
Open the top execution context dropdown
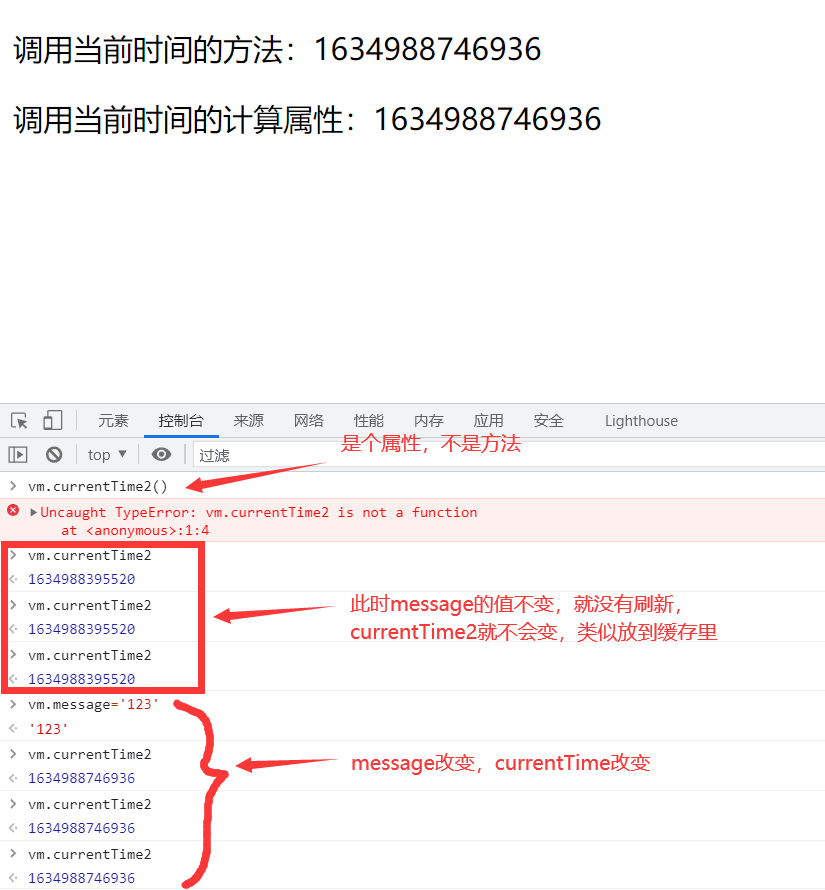click(x=105, y=454)
